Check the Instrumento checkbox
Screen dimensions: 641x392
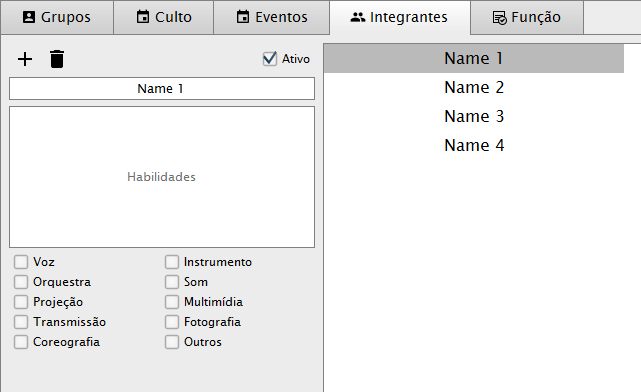(172, 262)
